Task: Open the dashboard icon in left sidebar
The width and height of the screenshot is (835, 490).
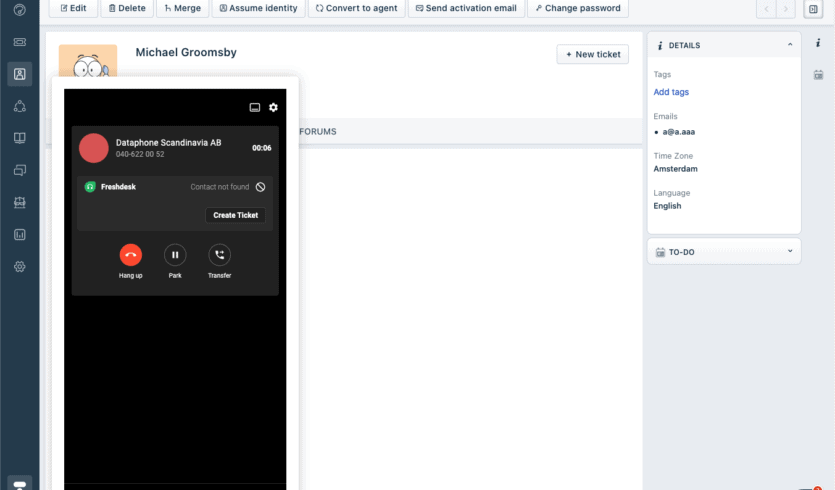Action: tap(20, 10)
